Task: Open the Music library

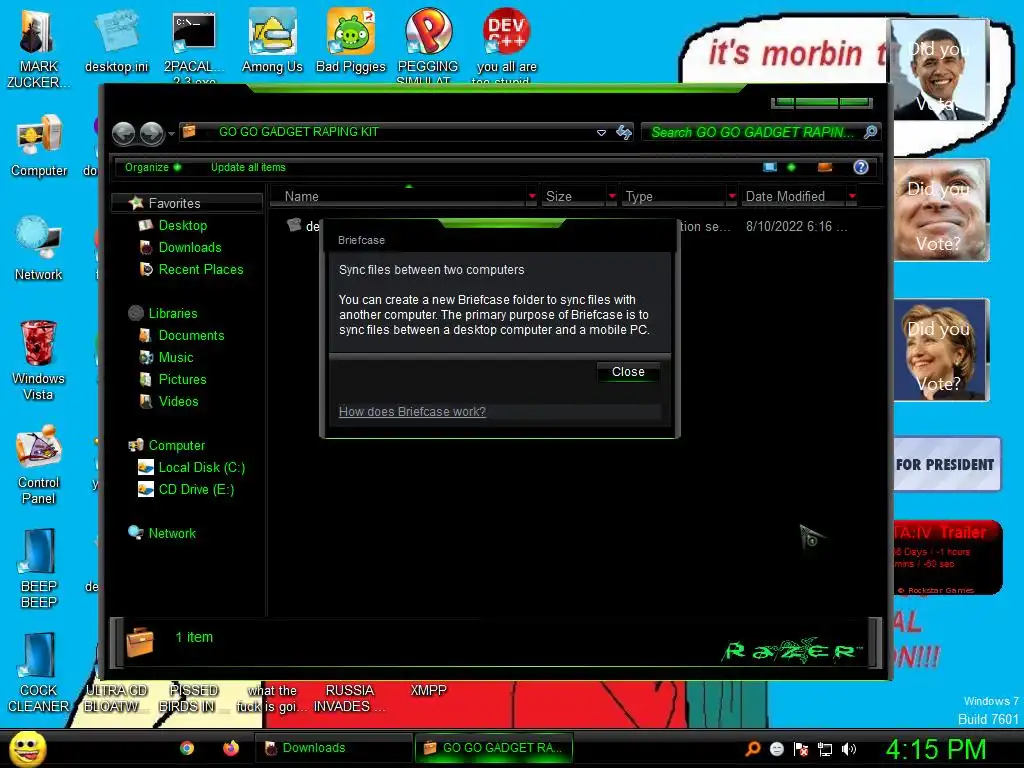Action: [x=175, y=358]
